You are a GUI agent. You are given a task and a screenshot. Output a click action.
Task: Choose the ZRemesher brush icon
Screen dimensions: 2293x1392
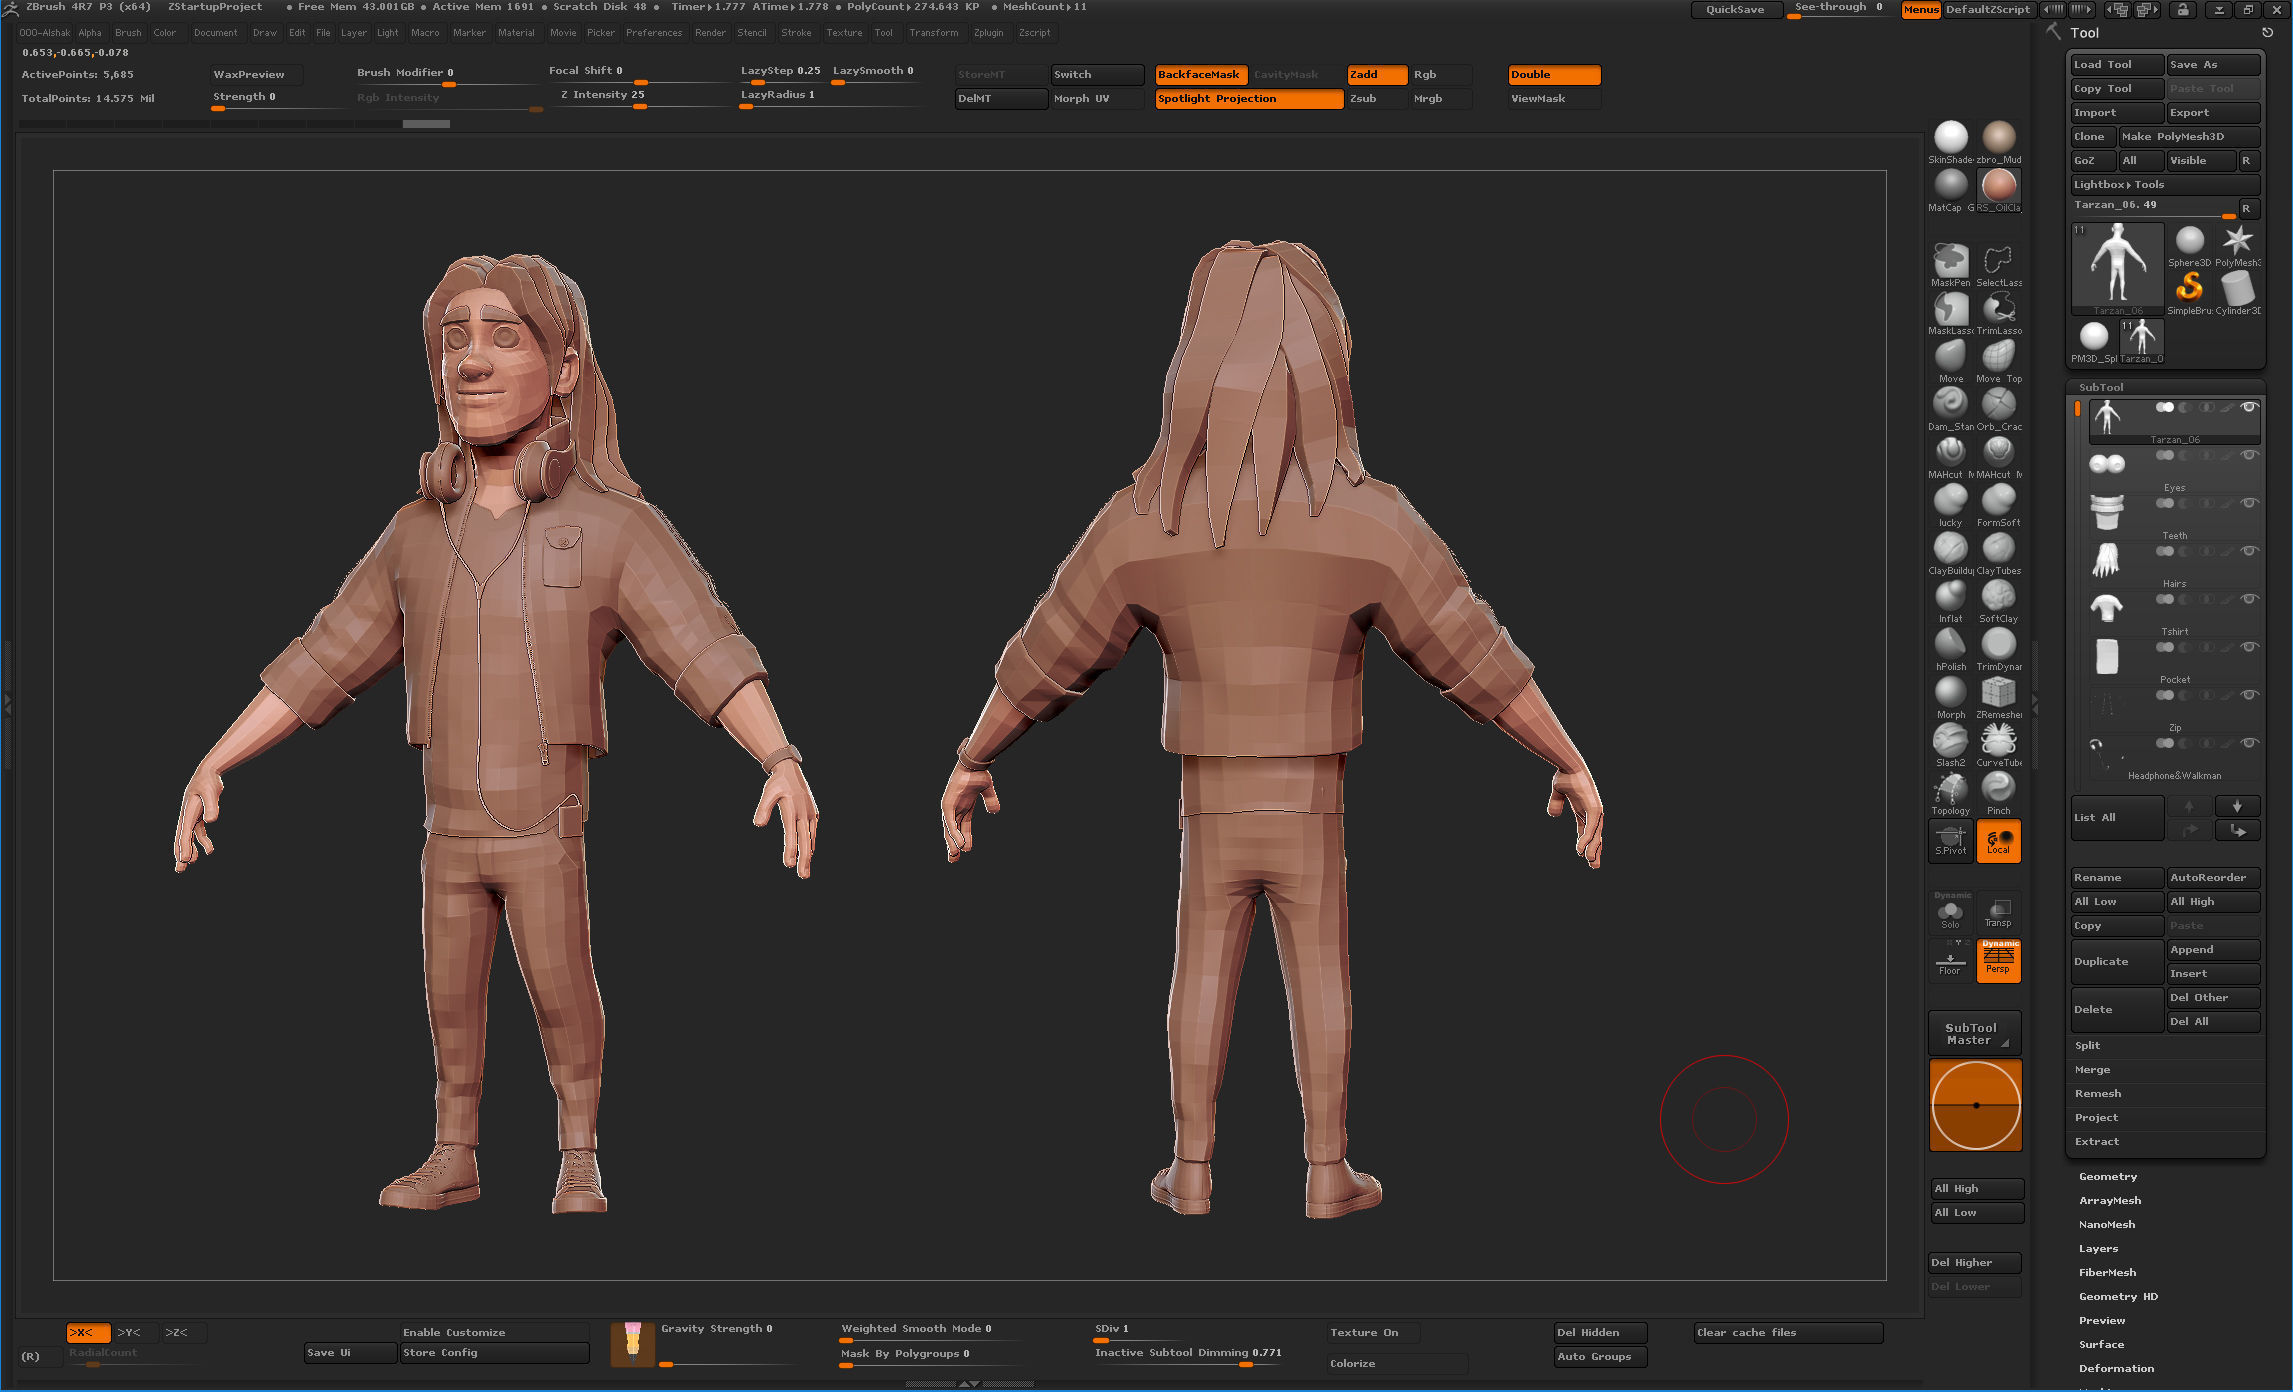pyautogui.click(x=1998, y=693)
